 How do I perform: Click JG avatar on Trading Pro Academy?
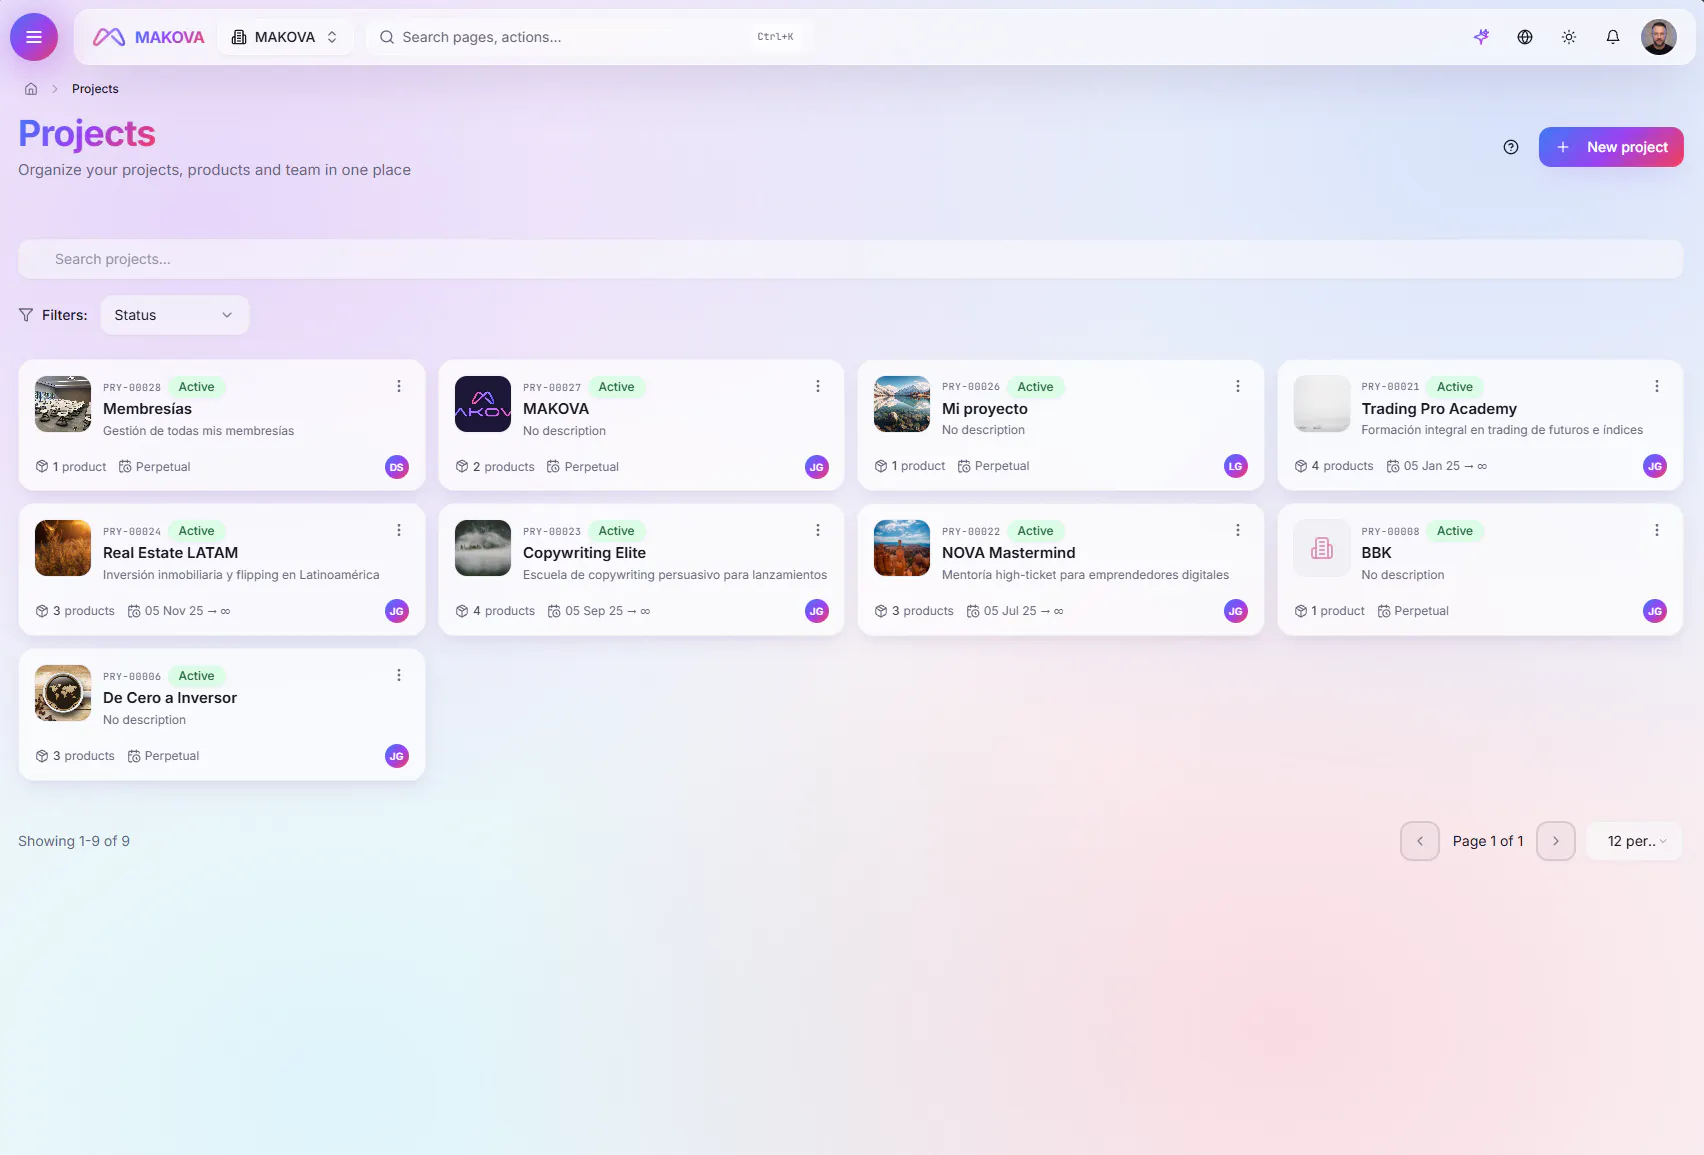click(x=1655, y=466)
